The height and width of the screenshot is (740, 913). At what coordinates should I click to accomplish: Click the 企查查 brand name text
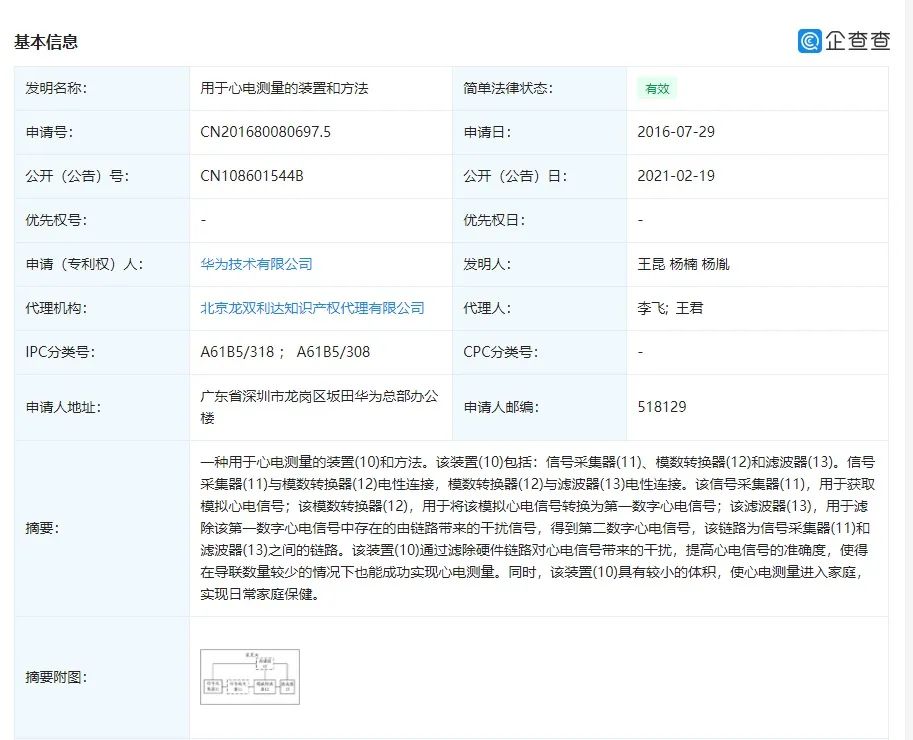857,41
